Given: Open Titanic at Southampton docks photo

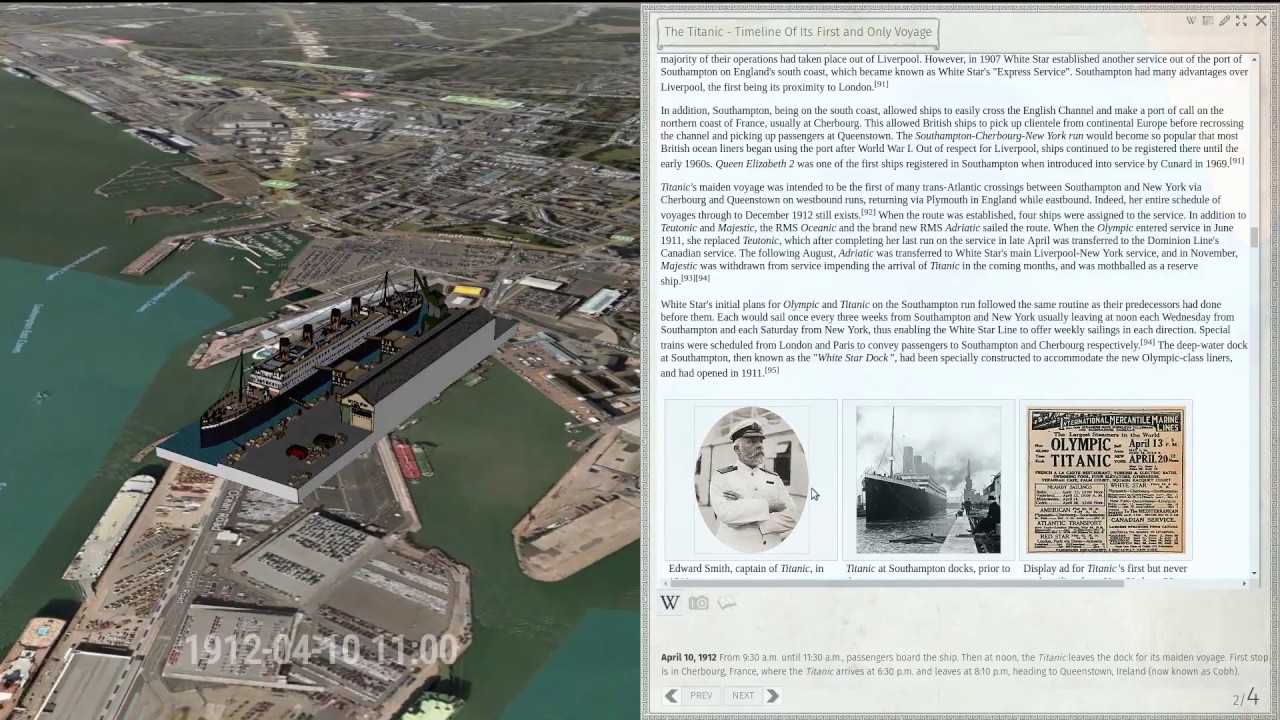Looking at the screenshot, I should tap(928, 480).
